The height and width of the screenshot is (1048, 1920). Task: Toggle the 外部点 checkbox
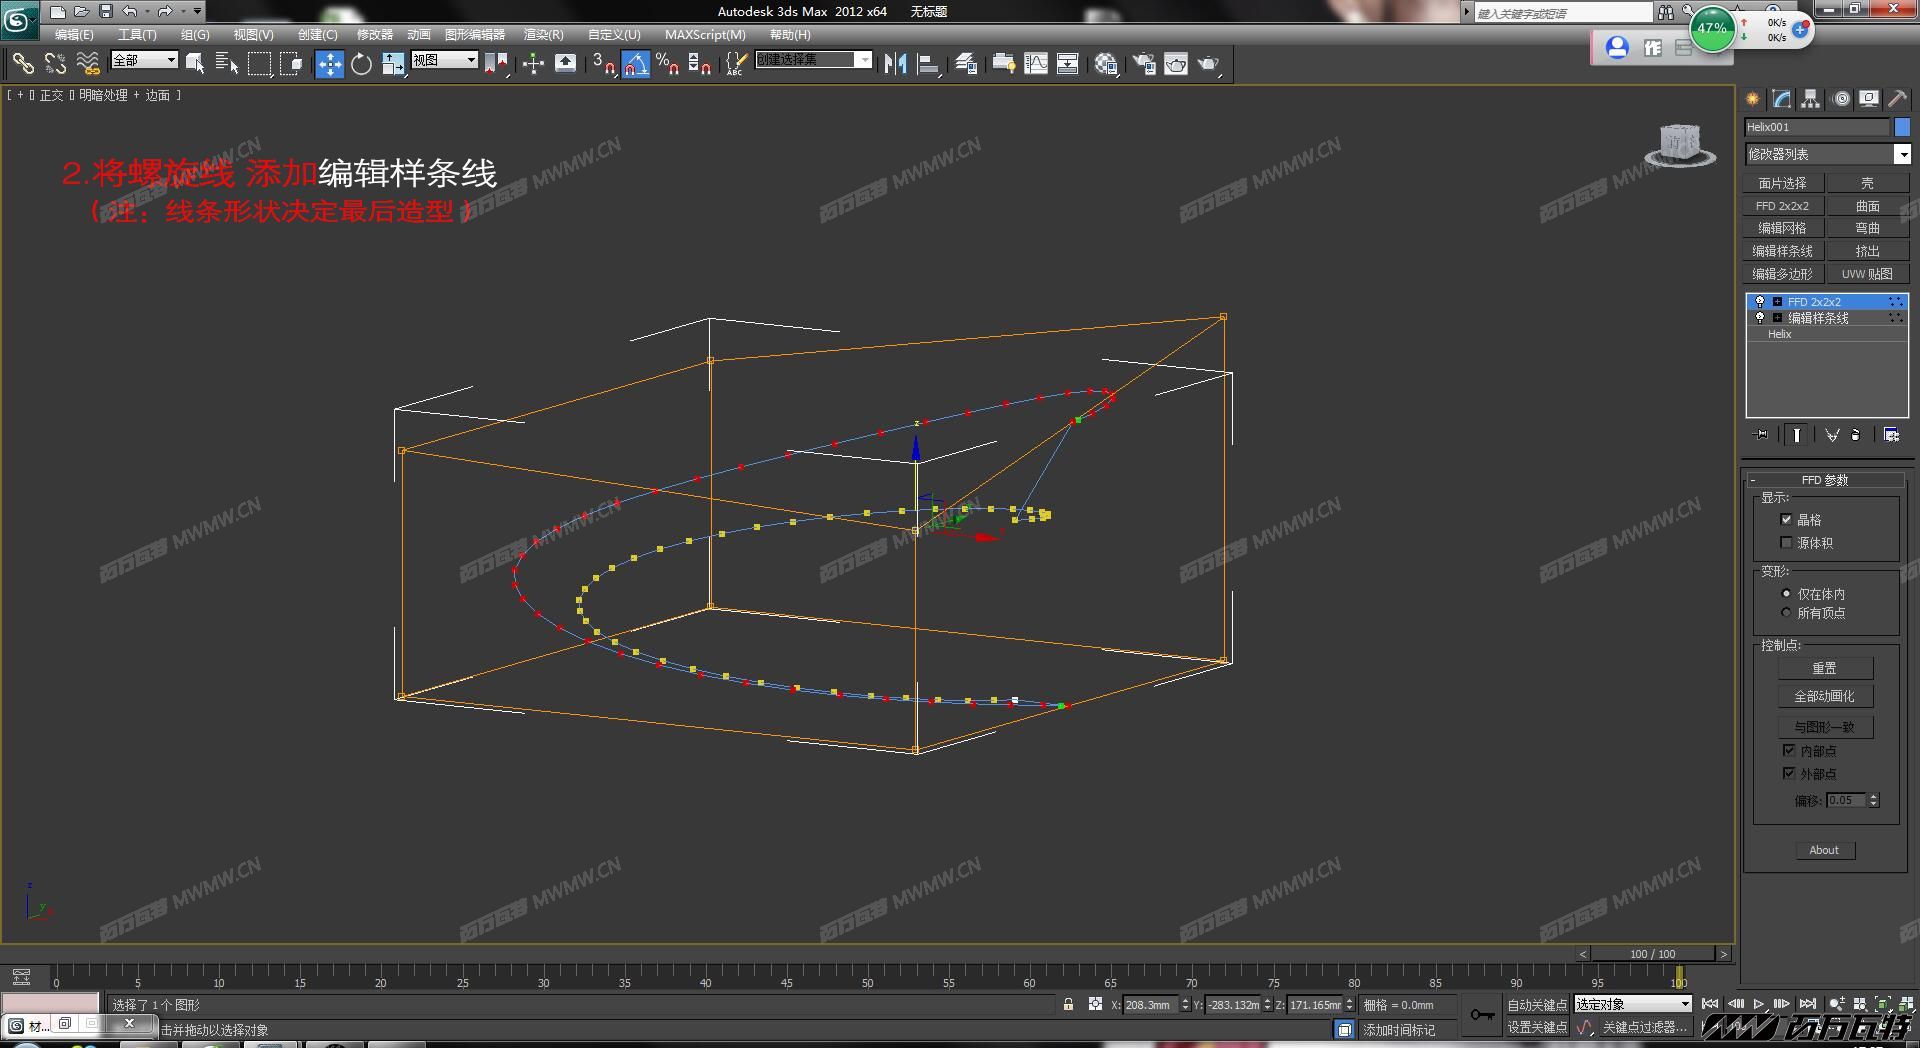[1789, 773]
